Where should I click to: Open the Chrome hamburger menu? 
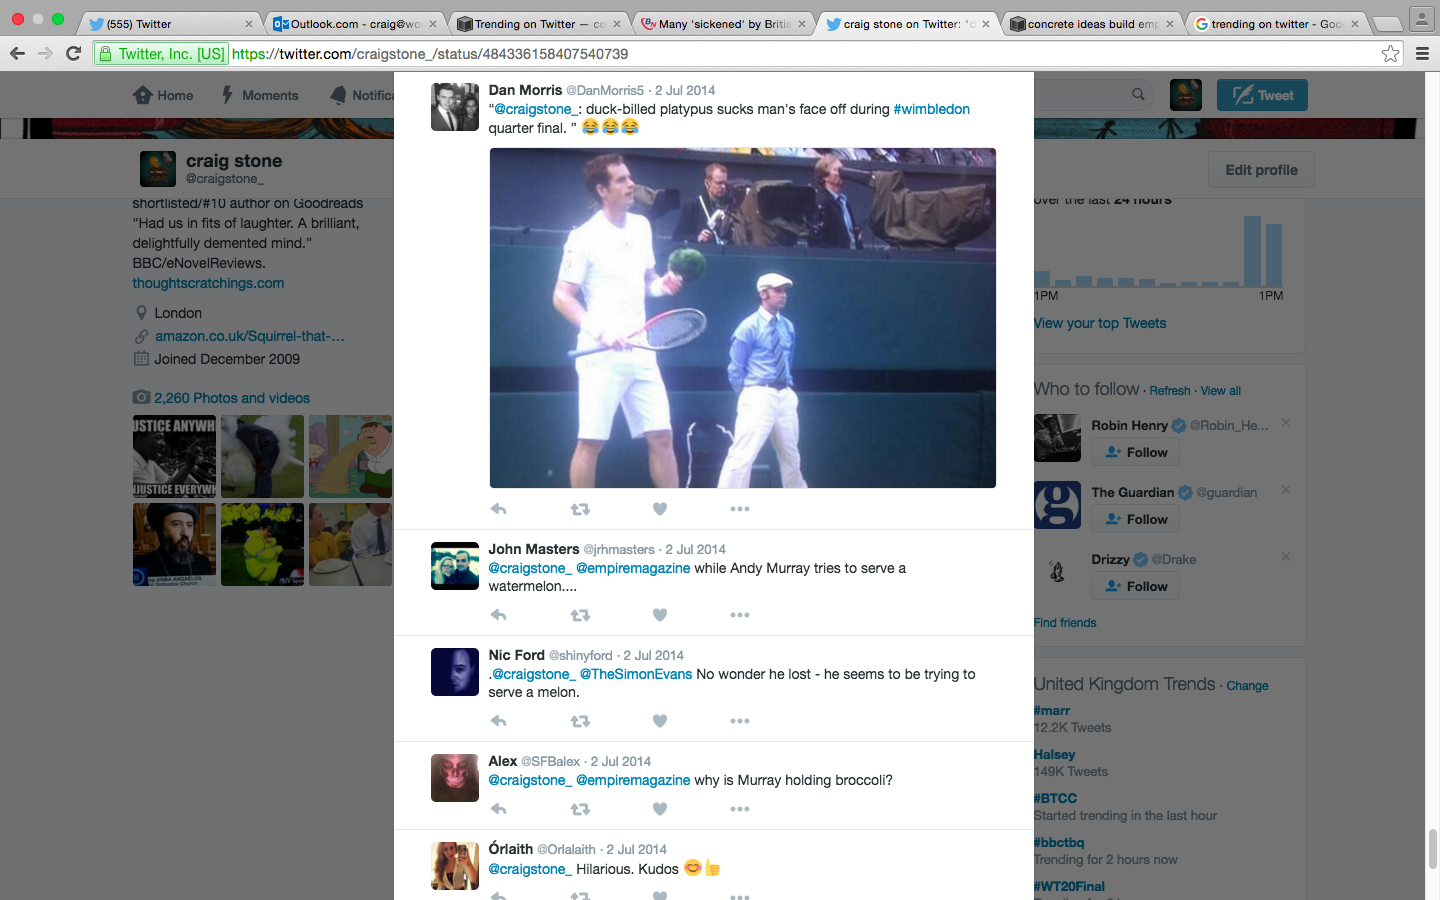click(x=1422, y=54)
